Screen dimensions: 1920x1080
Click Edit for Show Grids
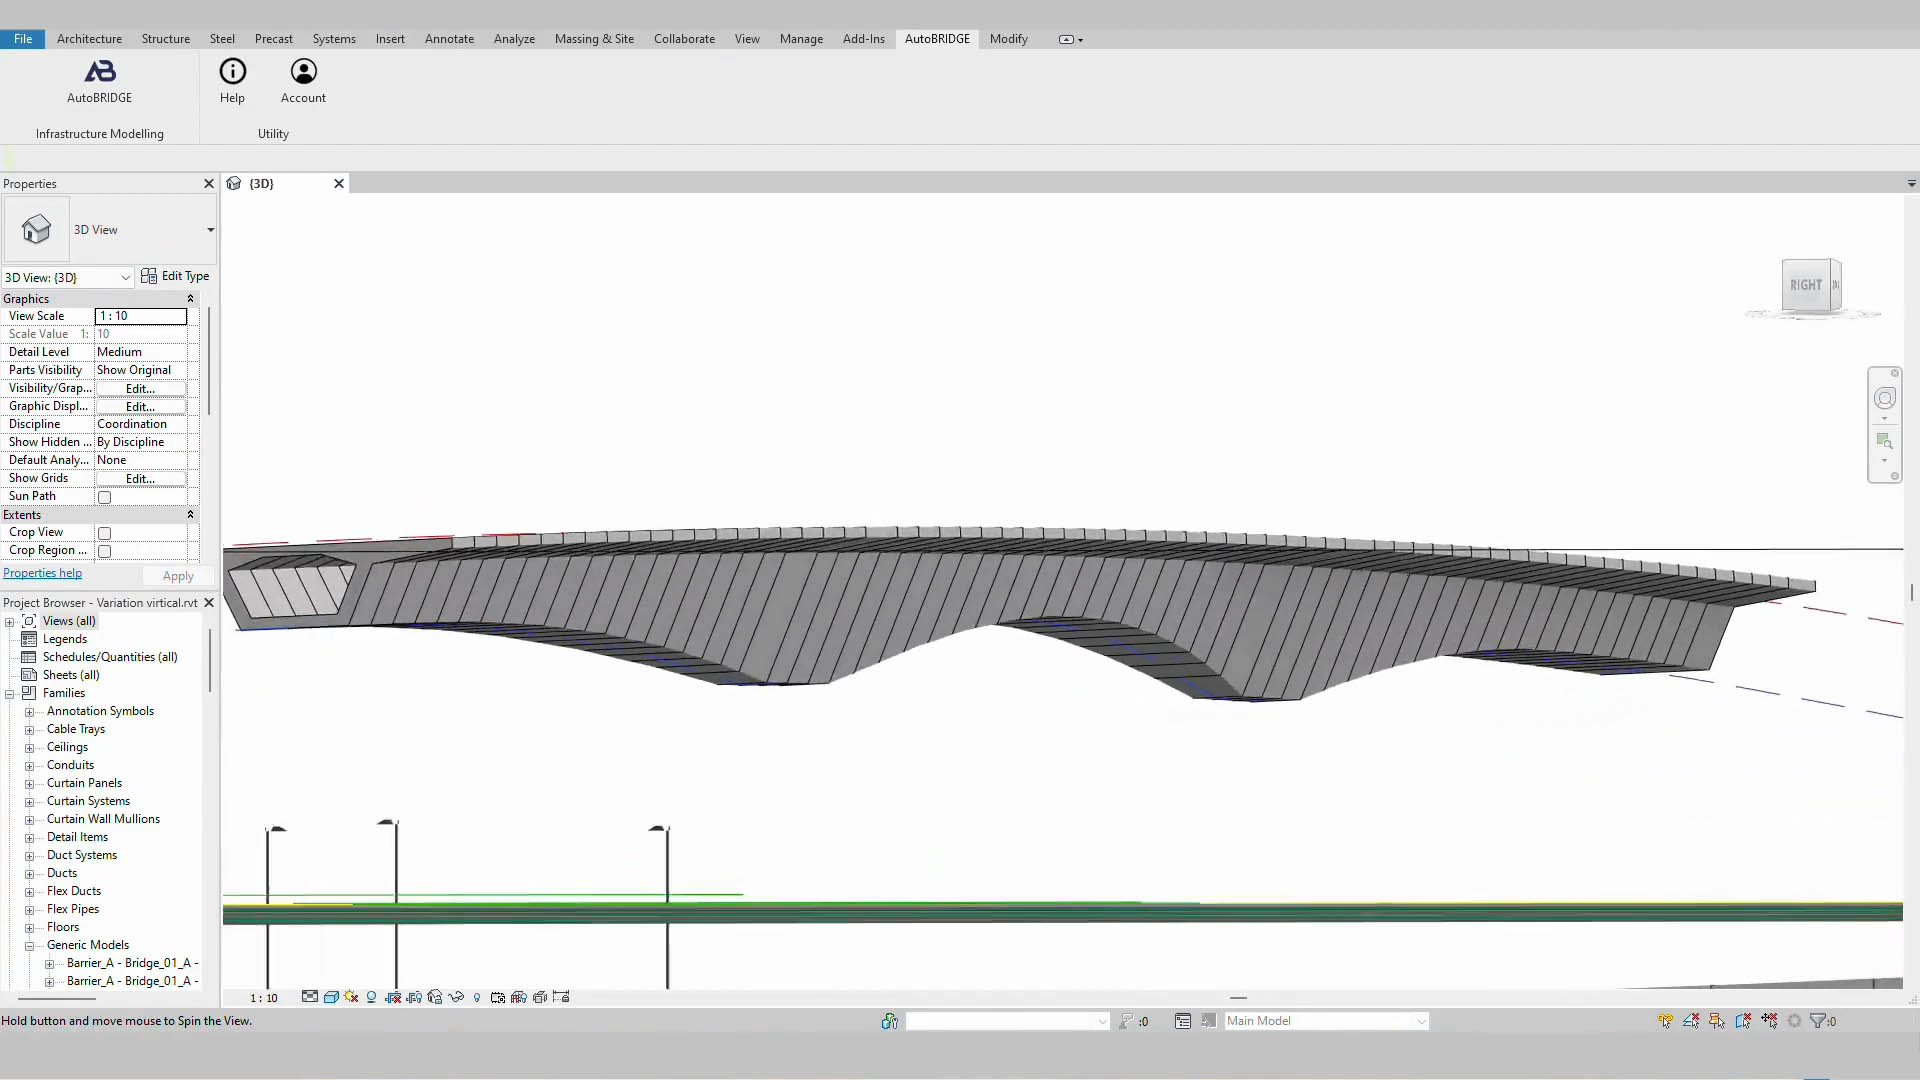click(x=140, y=478)
